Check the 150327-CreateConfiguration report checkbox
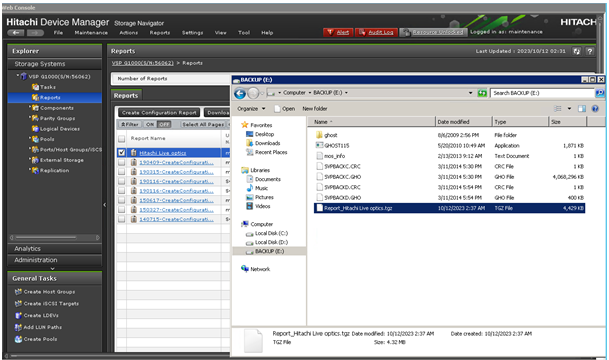The width and height of the screenshot is (609, 360). click(122, 210)
